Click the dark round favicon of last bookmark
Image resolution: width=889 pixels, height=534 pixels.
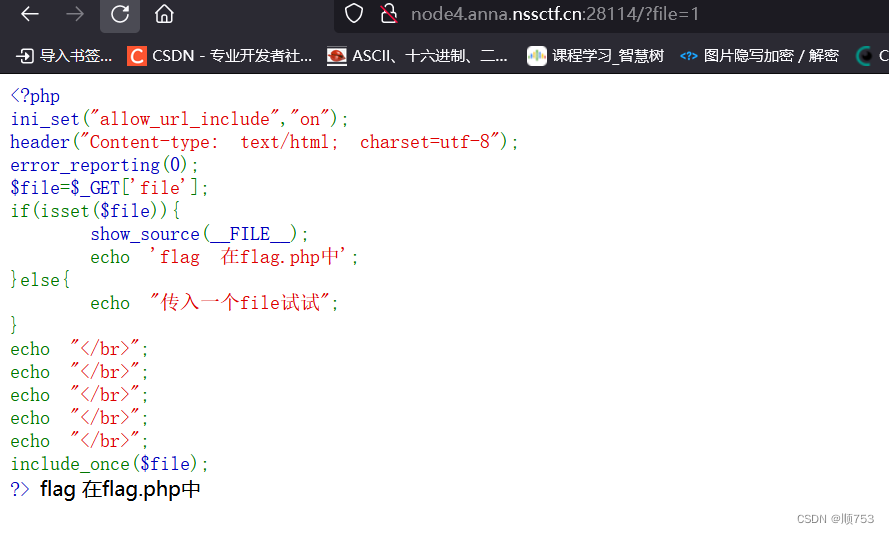tap(865, 56)
